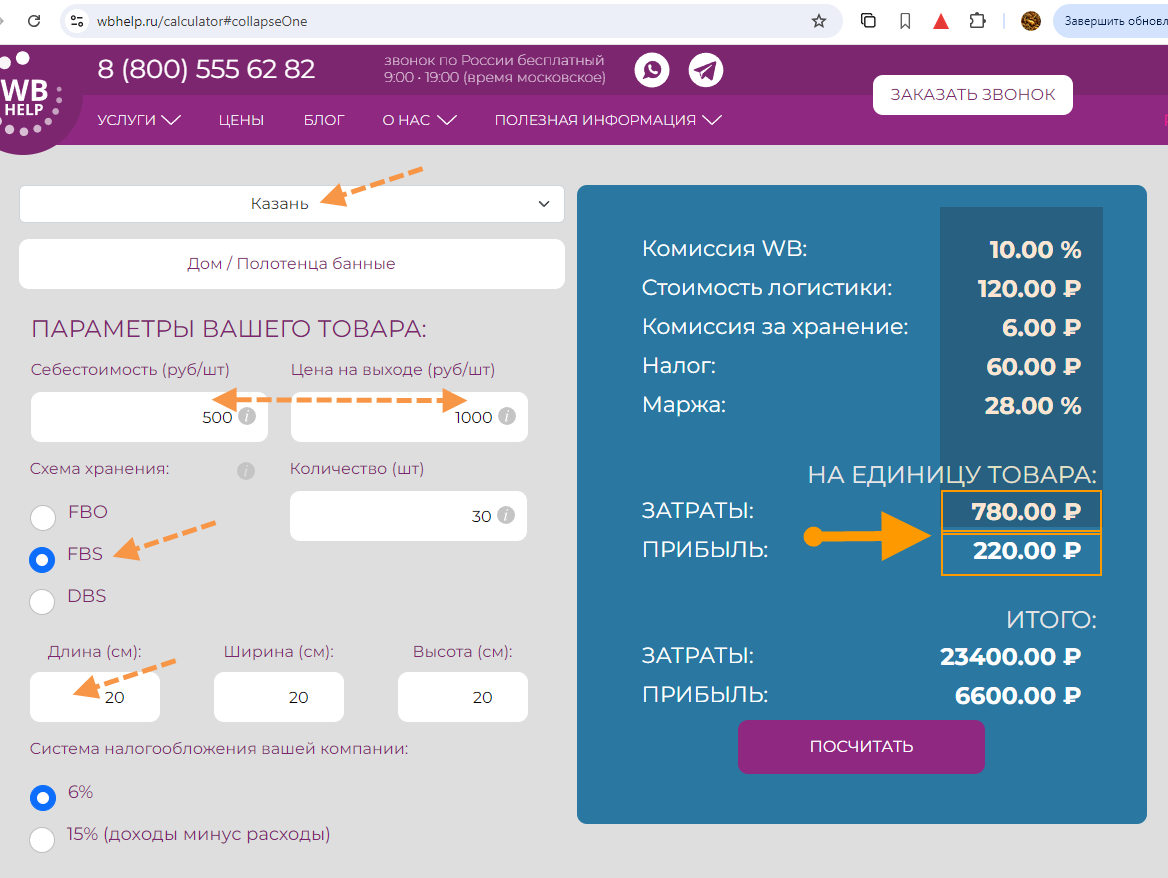
Task: Click the WB Help logo
Action: (x=28, y=98)
